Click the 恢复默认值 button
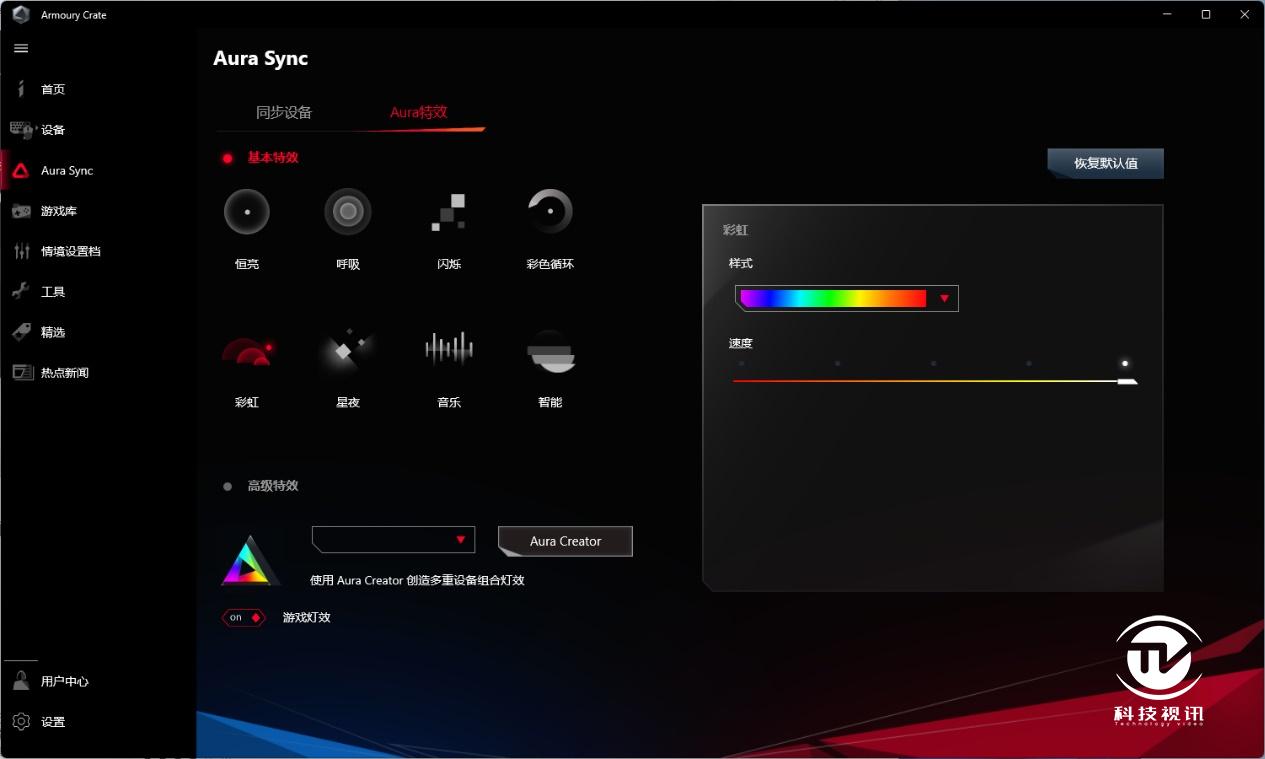The width and height of the screenshot is (1265, 759). tap(1105, 163)
